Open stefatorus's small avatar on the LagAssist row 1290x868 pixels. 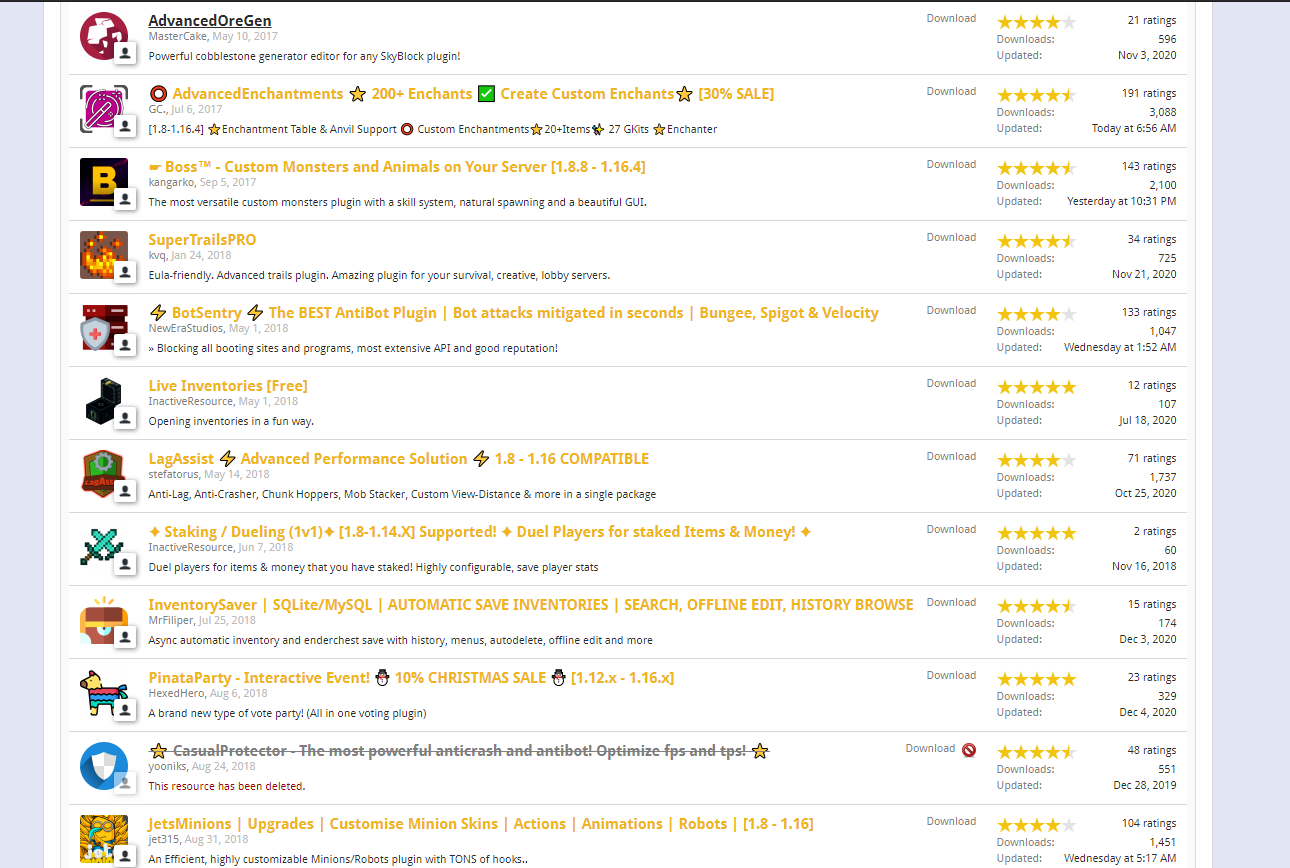point(125,490)
